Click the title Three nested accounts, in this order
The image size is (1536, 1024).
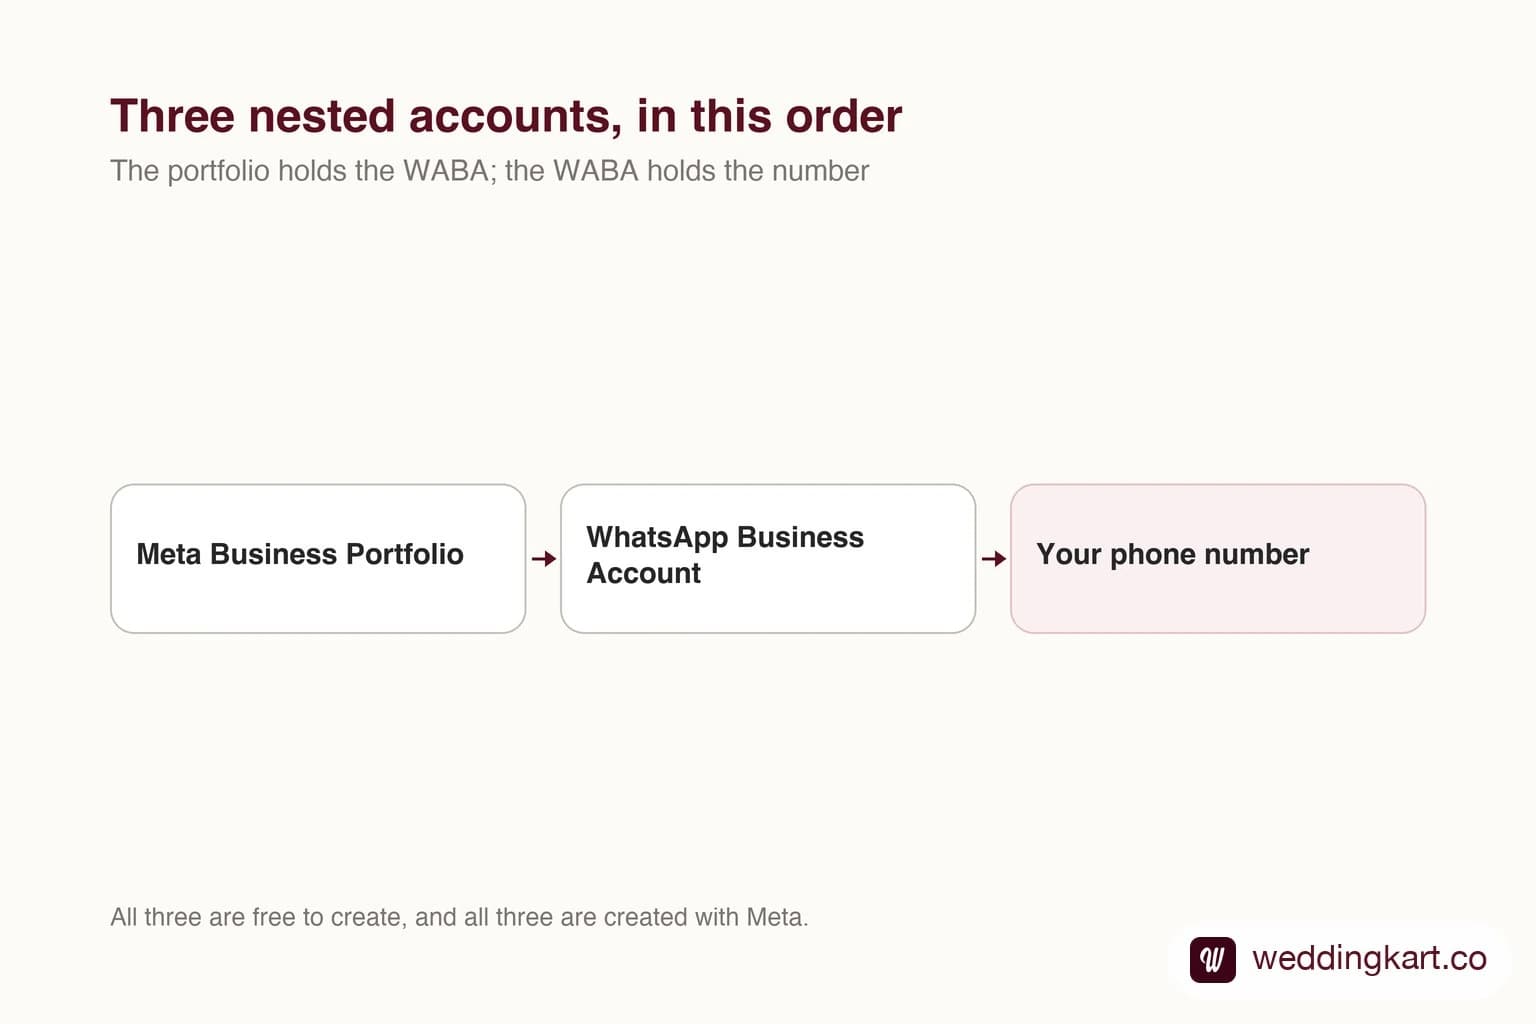[x=506, y=116]
